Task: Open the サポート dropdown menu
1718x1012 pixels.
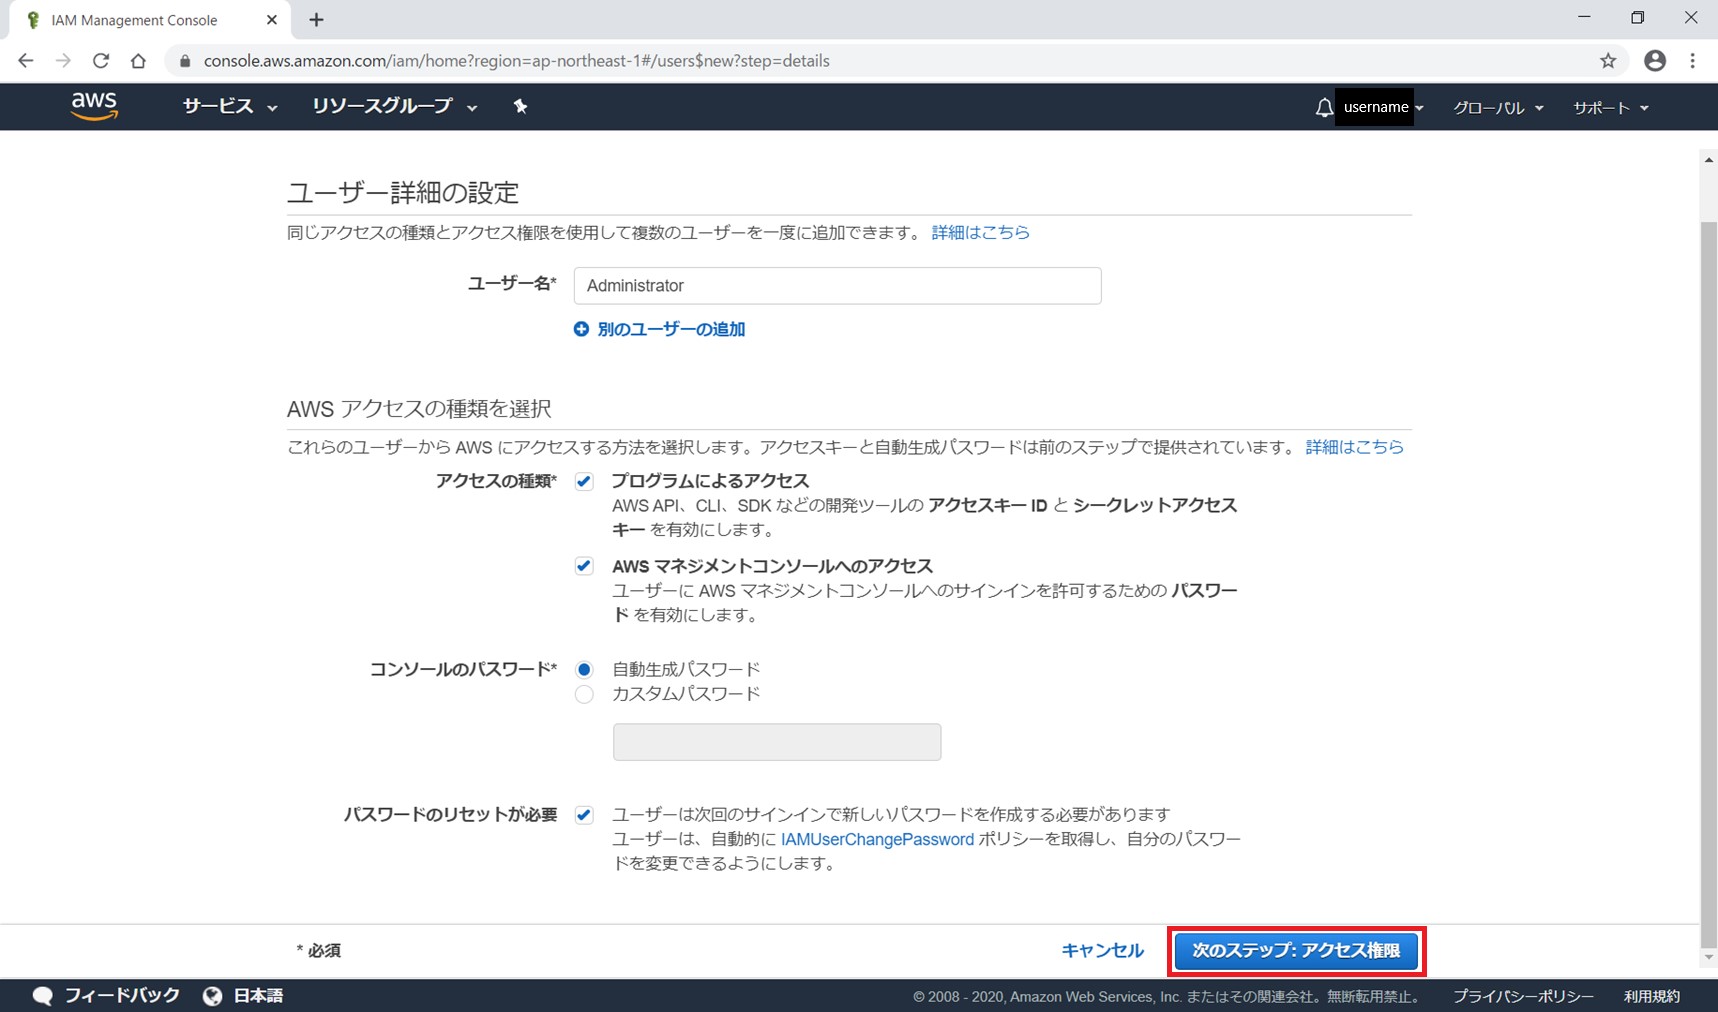Action: [x=1610, y=107]
